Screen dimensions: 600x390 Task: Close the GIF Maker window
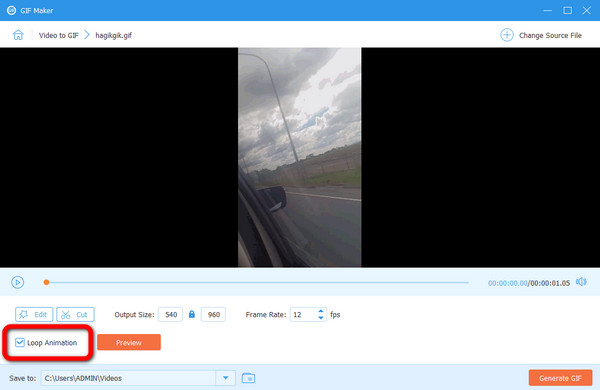pos(587,10)
